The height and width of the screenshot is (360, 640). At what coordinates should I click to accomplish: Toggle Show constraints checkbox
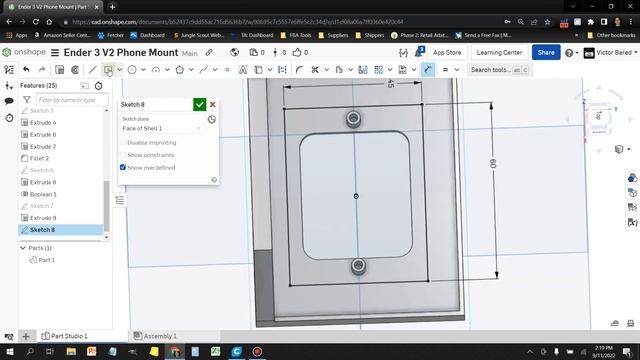[x=123, y=155]
